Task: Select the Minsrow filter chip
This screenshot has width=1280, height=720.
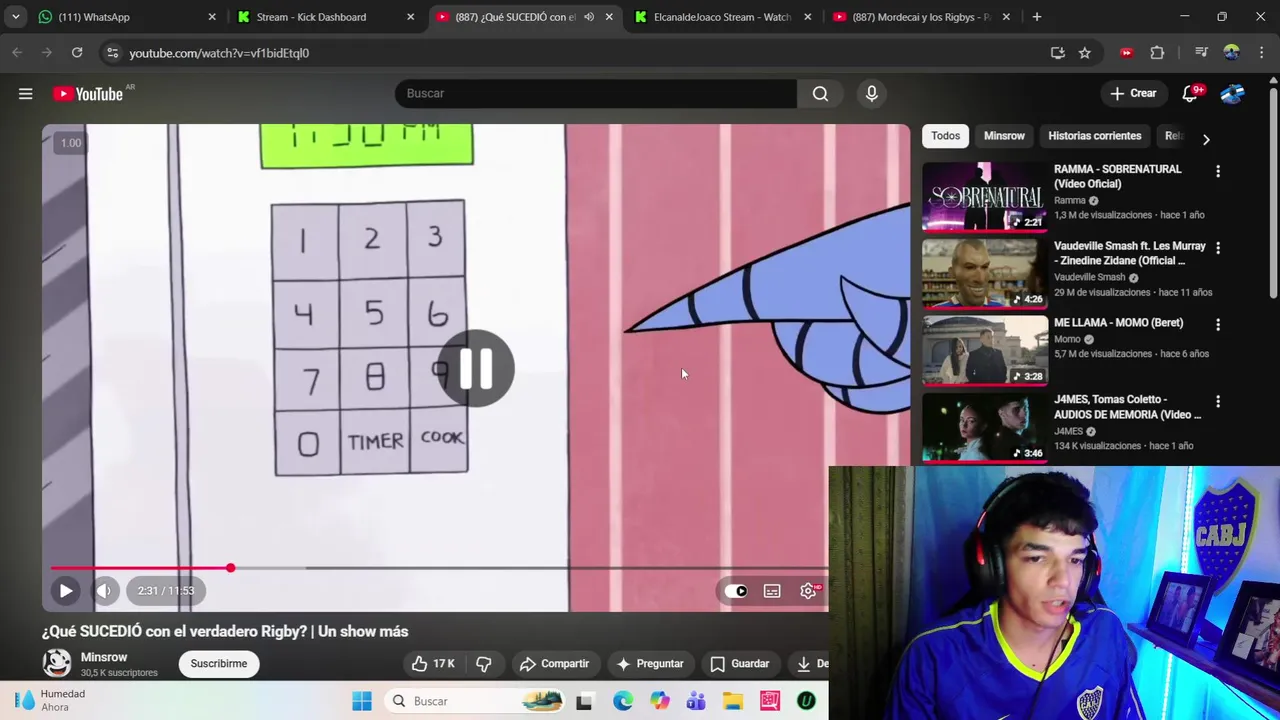Action: tap(1004, 136)
